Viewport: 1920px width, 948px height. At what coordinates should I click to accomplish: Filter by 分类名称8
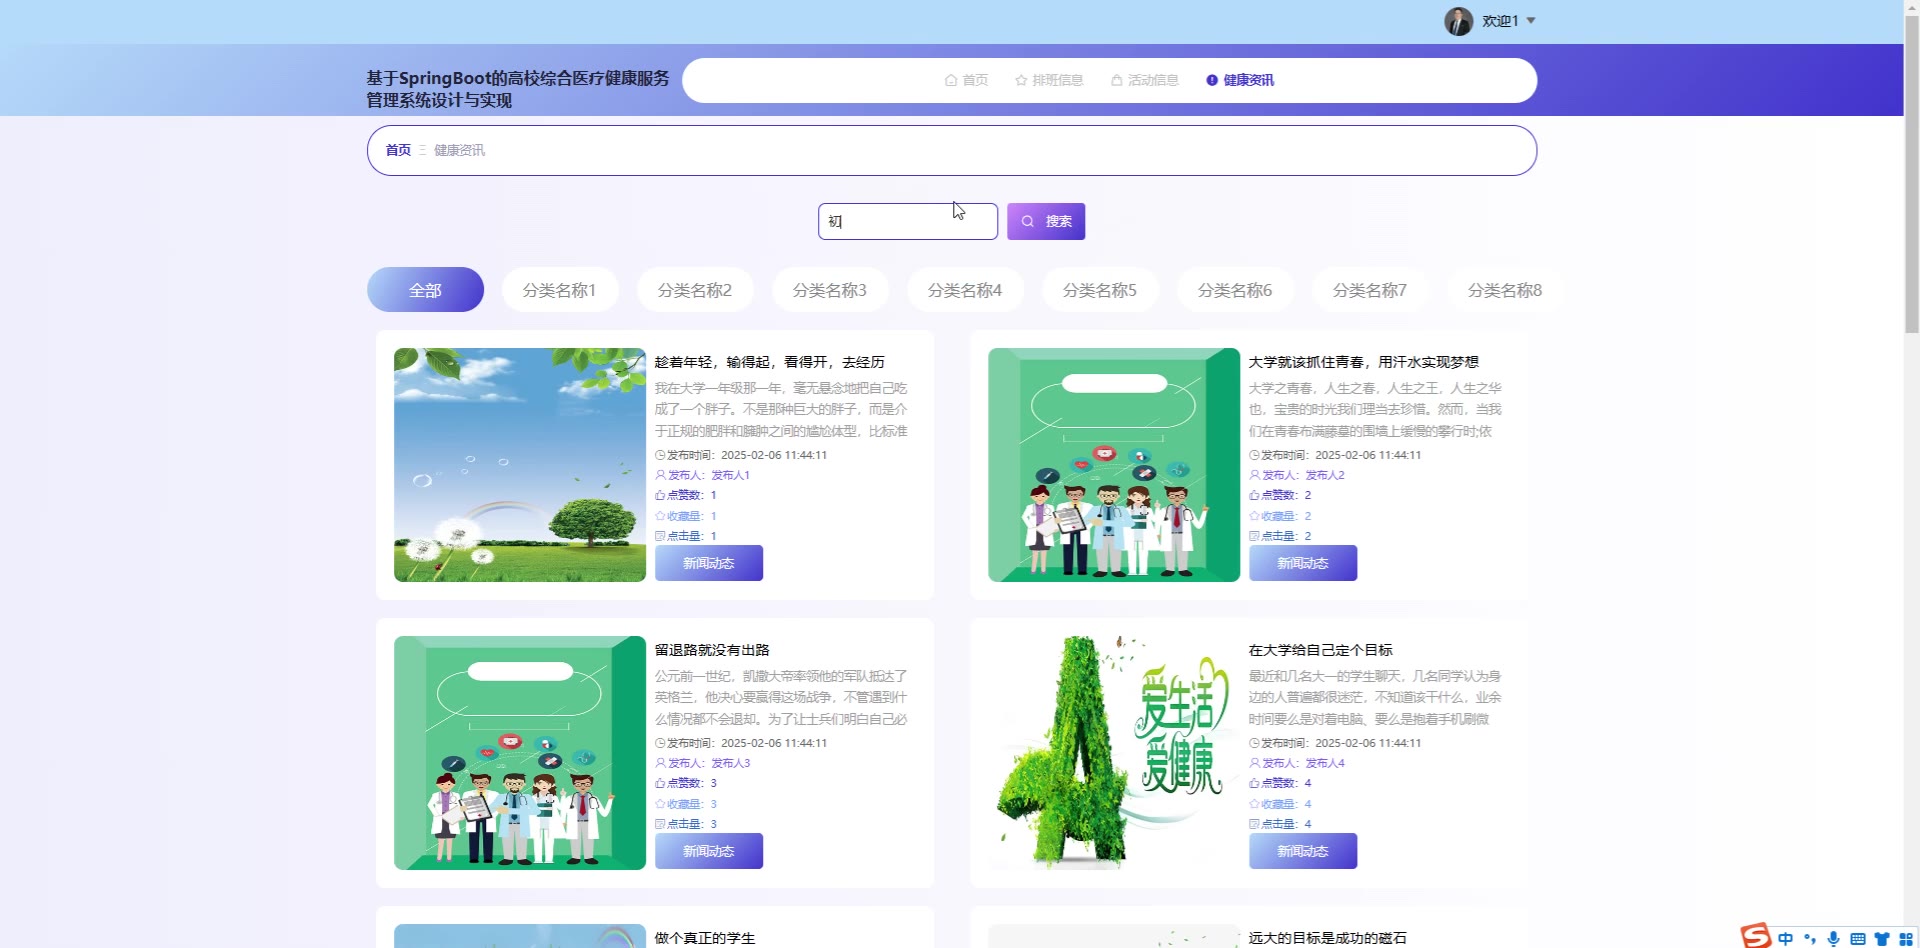click(1505, 290)
